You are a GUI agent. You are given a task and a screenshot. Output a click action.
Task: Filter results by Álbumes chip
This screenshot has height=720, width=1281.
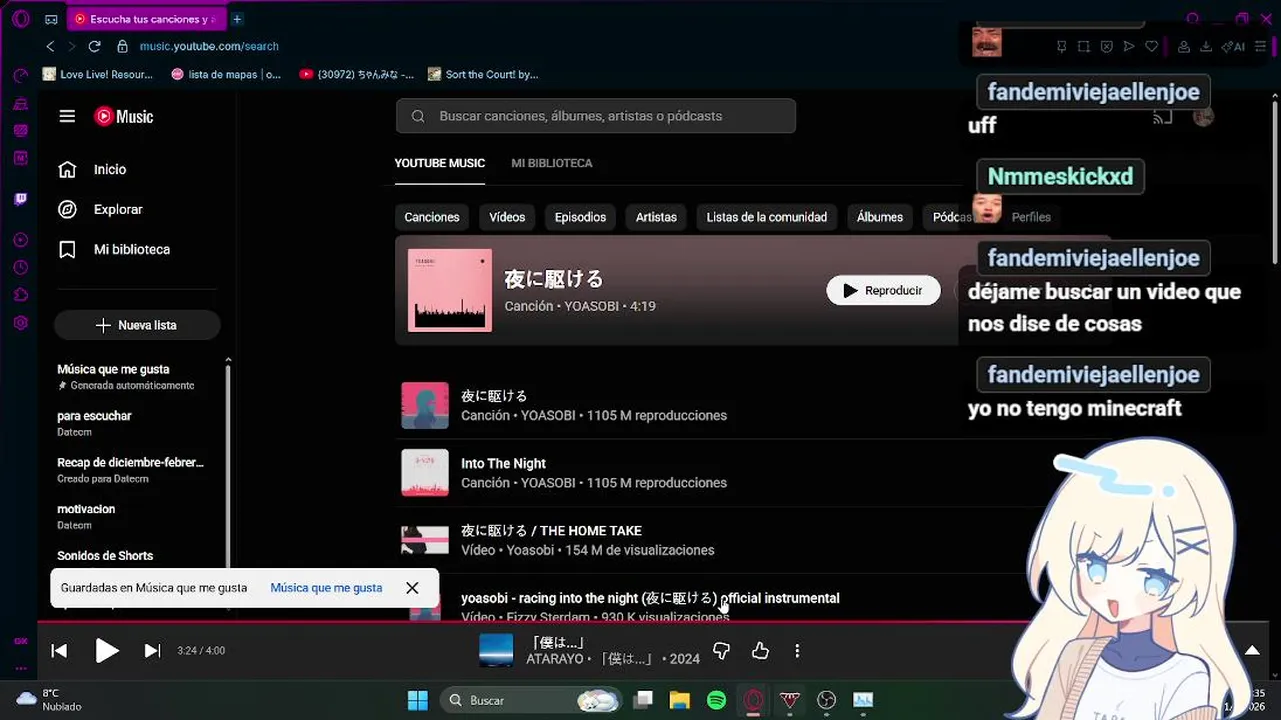(880, 217)
